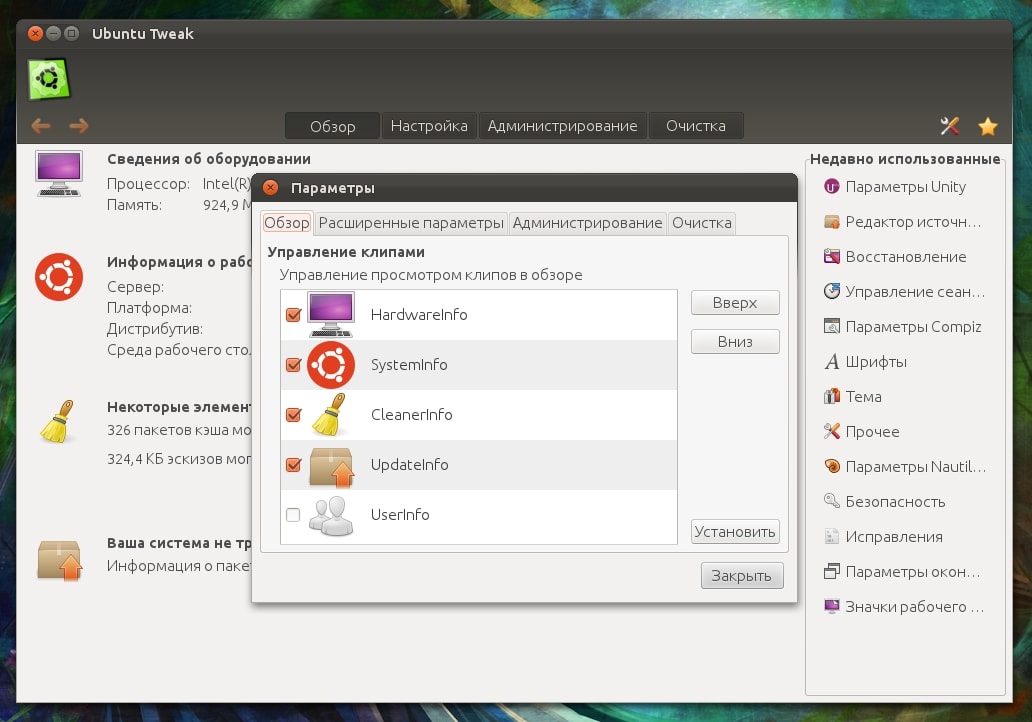Open Шрифты font icon in sidebar
The width and height of the screenshot is (1032, 722).
pyautogui.click(x=832, y=361)
